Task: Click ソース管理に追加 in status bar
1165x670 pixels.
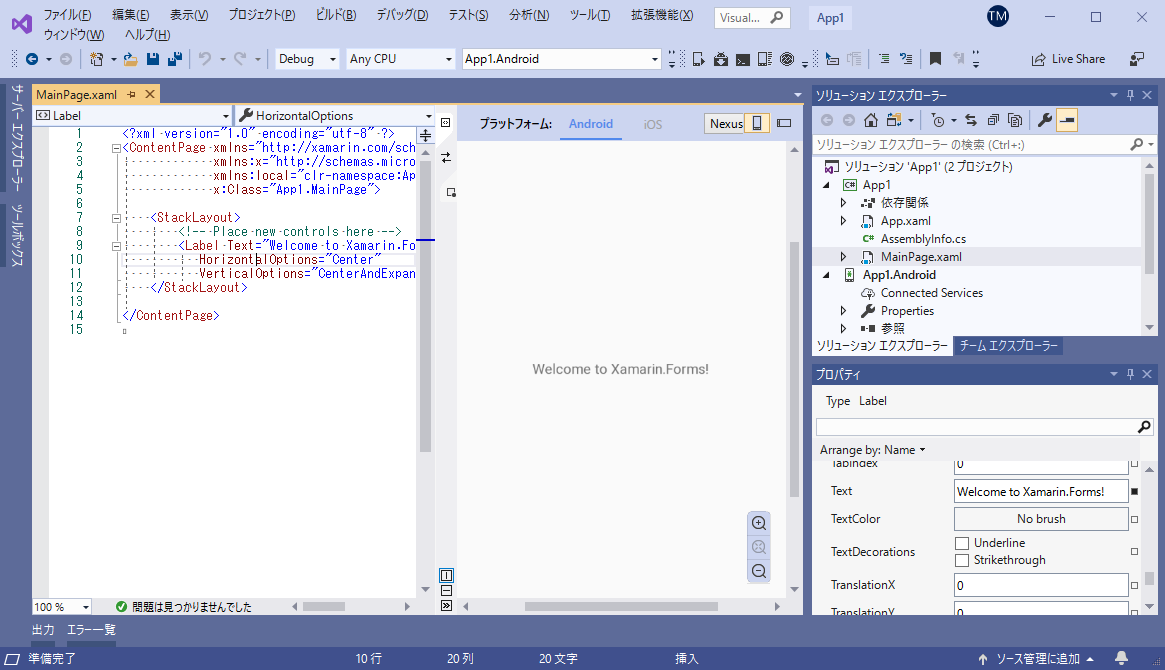Action: point(1036,658)
